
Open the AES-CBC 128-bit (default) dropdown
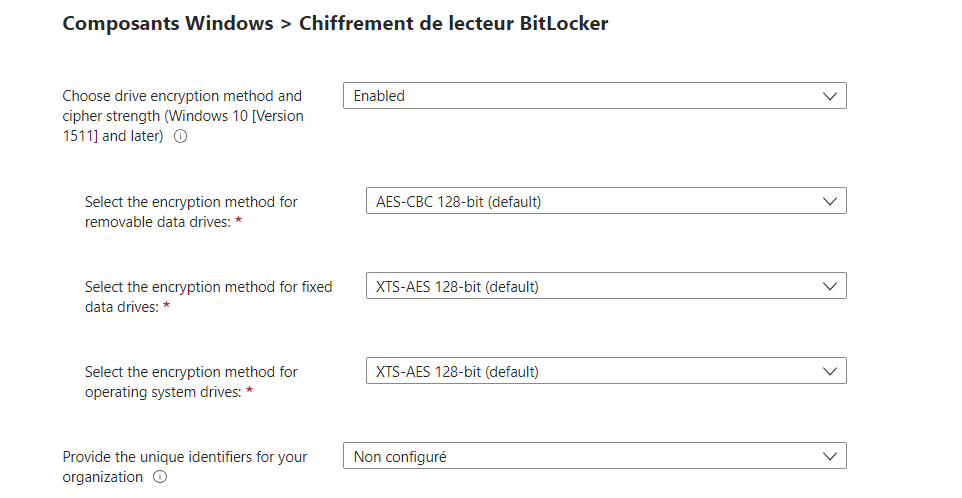tap(606, 201)
